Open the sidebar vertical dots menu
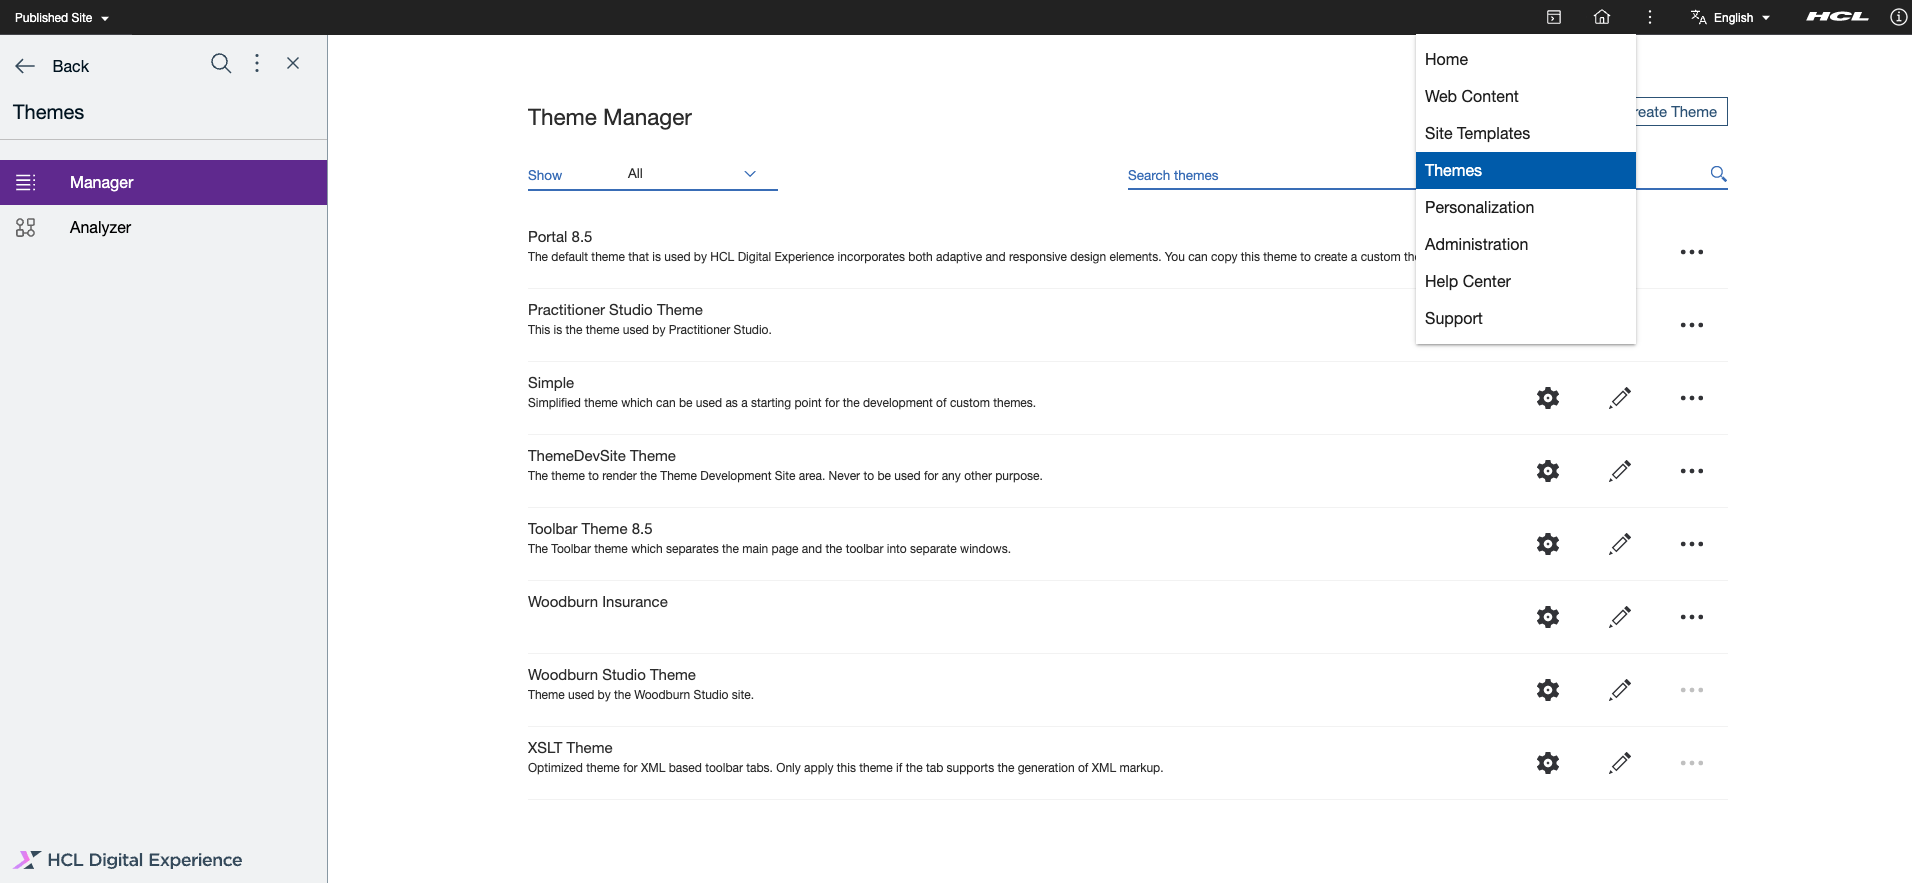 coord(257,63)
